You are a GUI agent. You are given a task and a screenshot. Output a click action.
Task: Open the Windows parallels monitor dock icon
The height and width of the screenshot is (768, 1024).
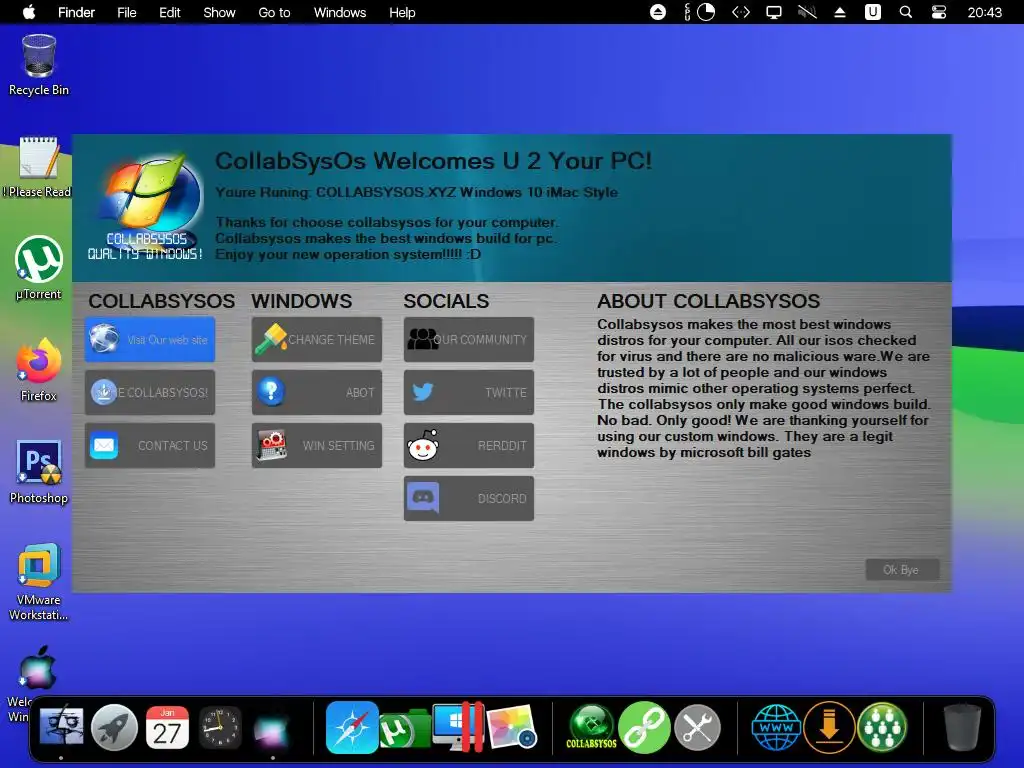tap(458, 727)
